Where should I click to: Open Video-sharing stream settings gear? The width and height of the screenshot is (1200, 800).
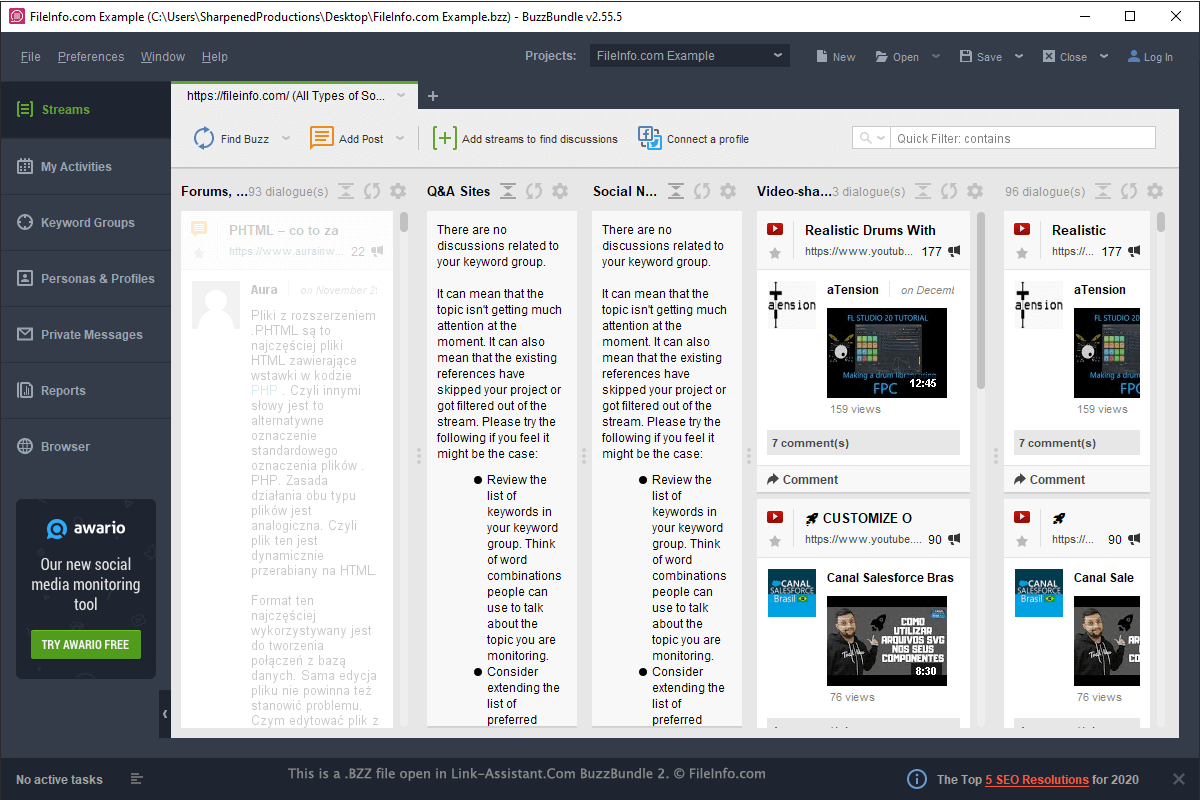pyautogui.click(x=976, y=191)
